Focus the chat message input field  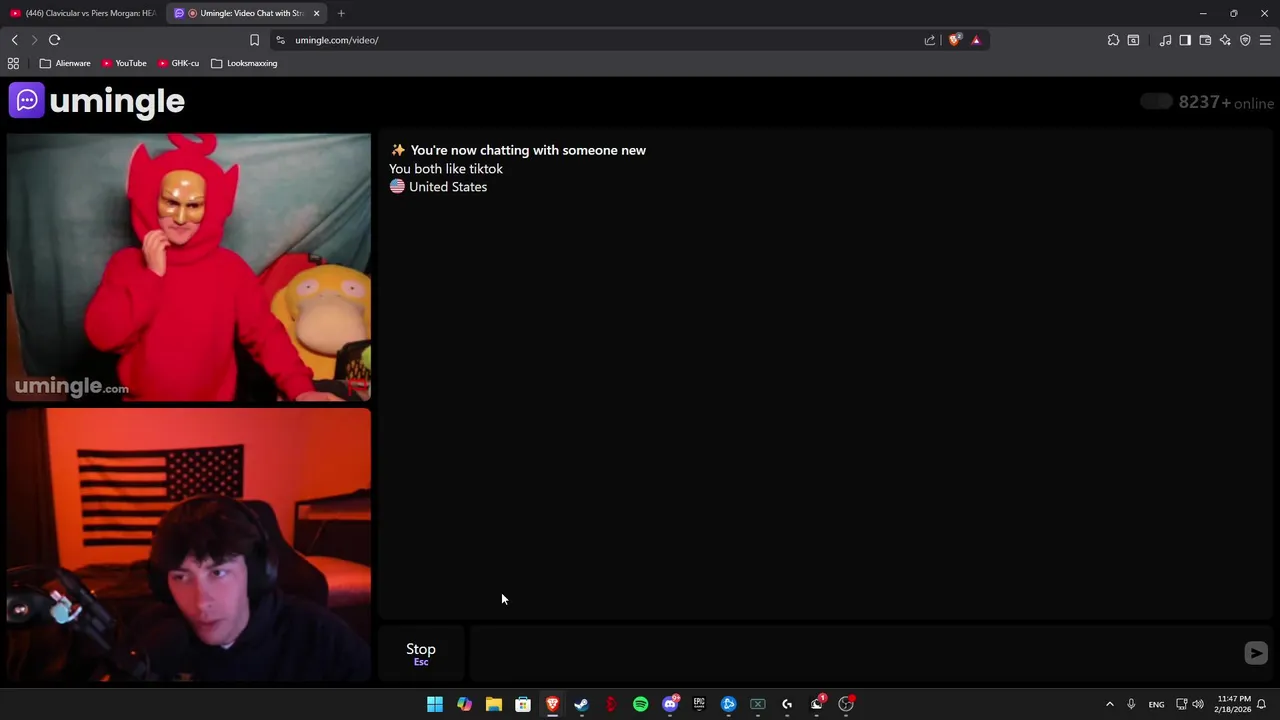tap(855, 653)
